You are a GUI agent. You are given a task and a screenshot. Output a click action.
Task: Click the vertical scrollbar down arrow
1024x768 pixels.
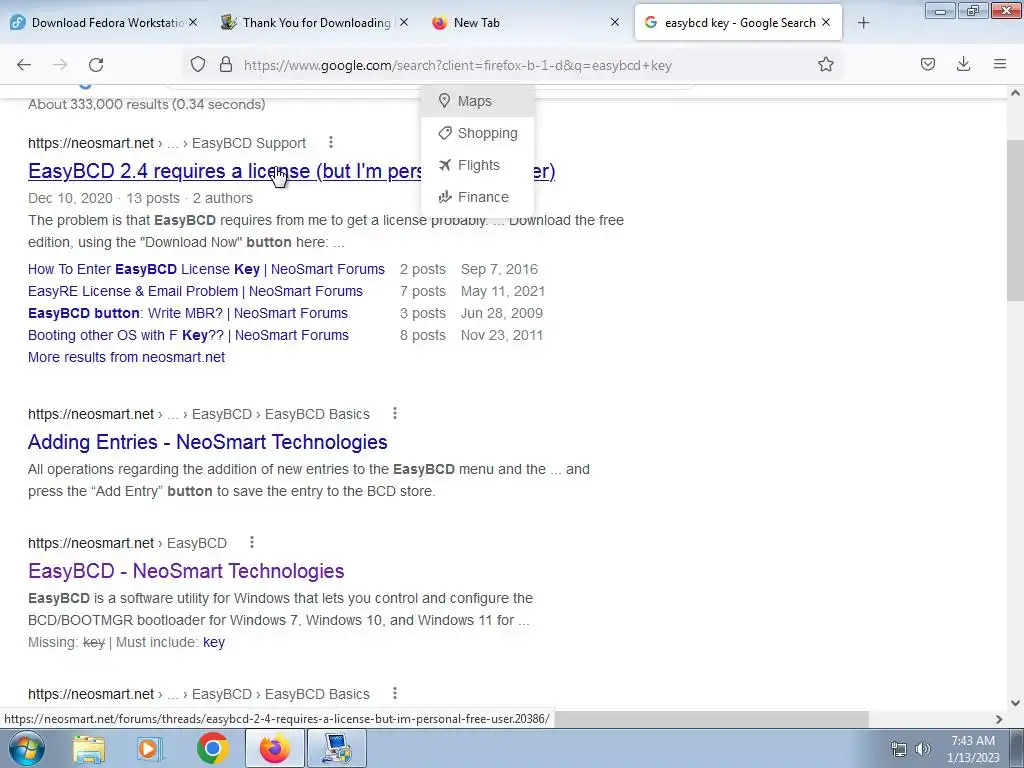tap(1015, 703)
